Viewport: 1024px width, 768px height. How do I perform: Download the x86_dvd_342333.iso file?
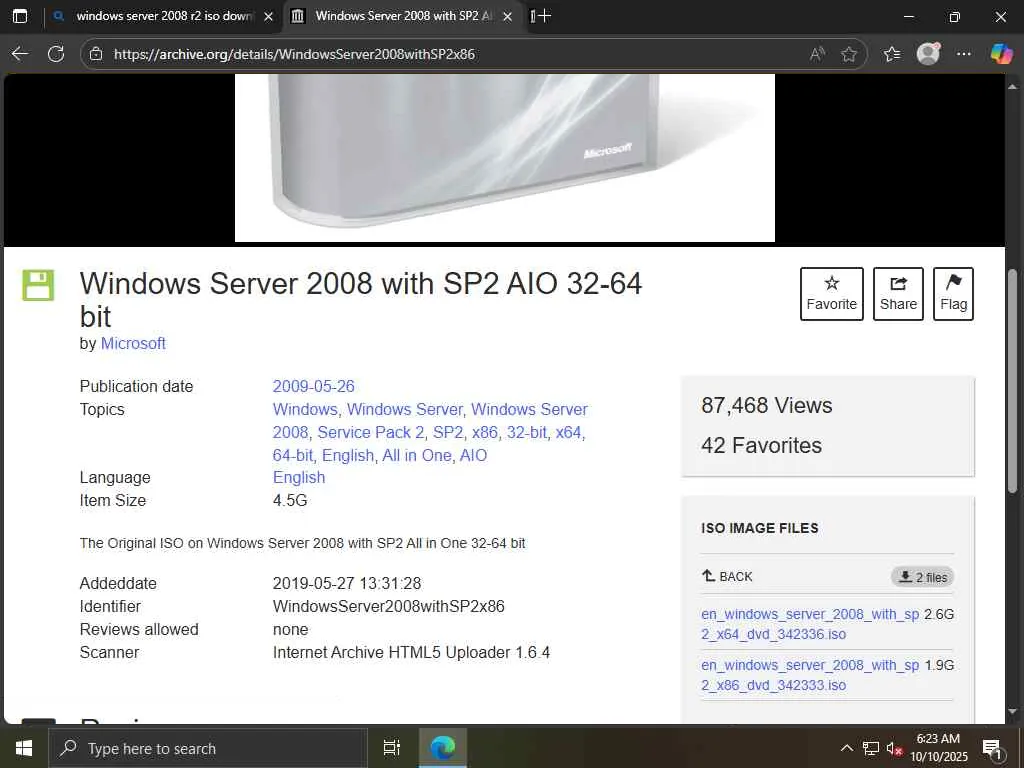pos(810,675)
